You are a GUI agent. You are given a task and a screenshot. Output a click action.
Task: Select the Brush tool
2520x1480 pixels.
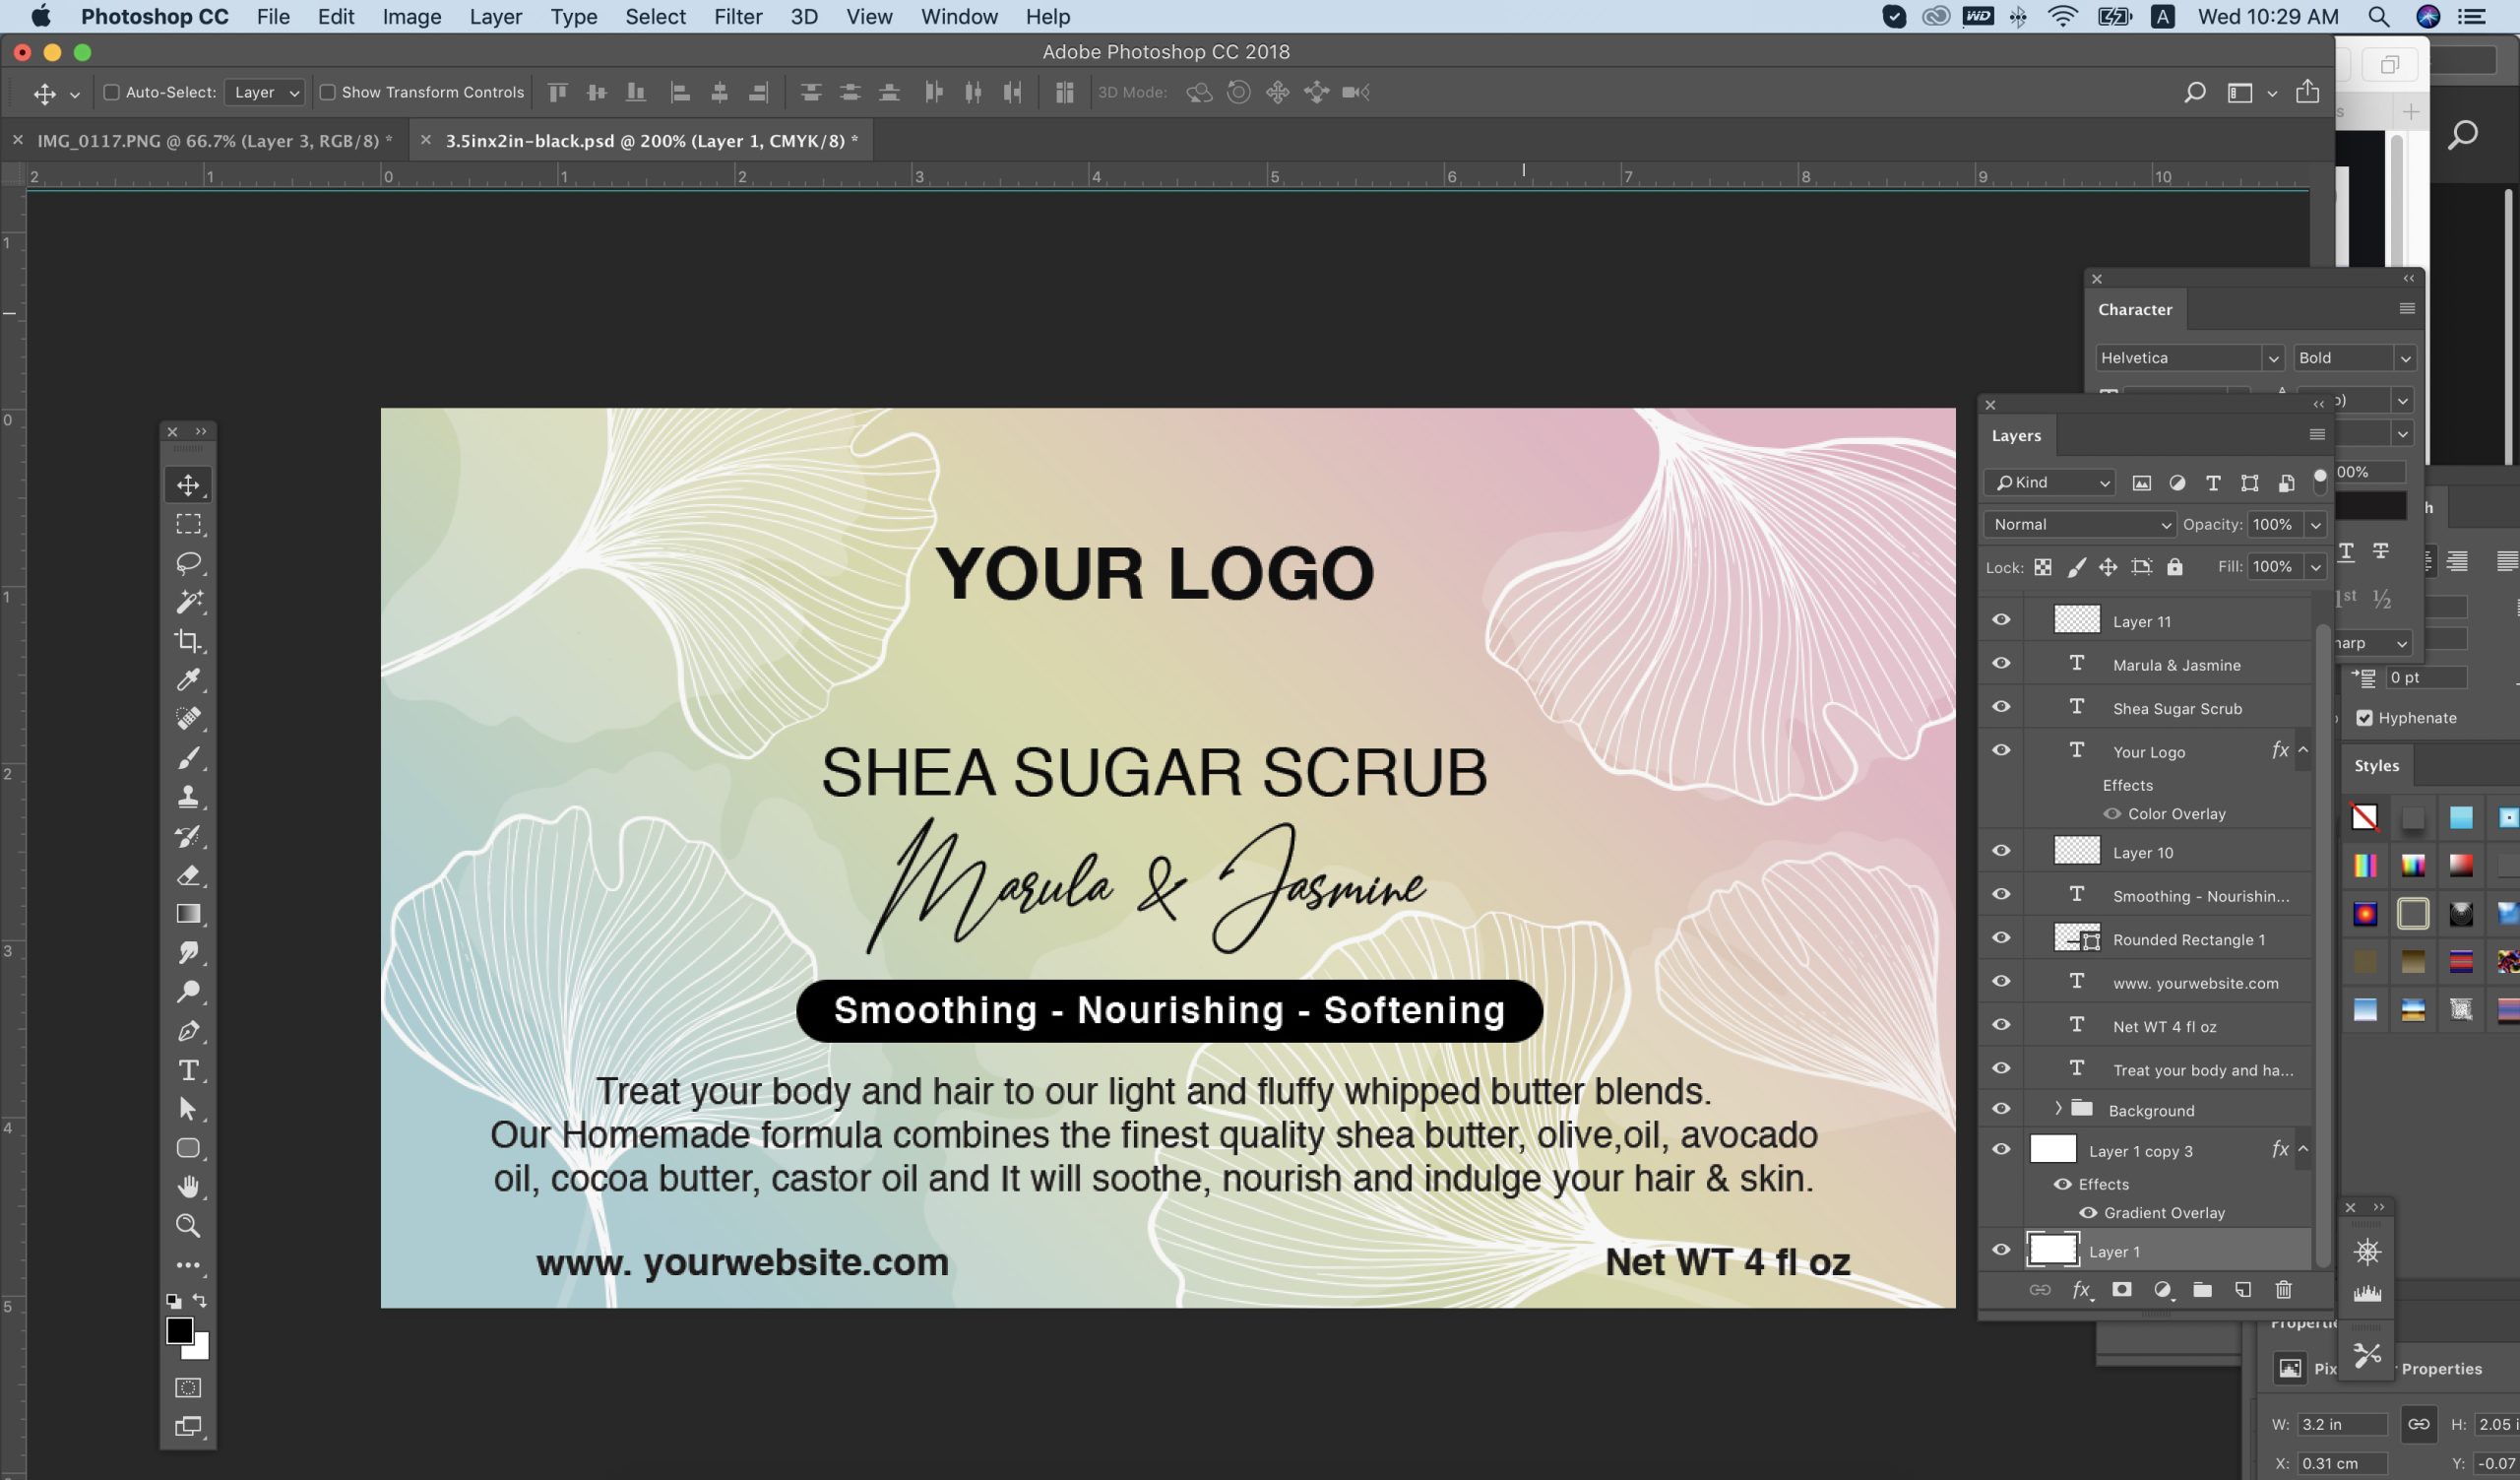click(188, 758)
